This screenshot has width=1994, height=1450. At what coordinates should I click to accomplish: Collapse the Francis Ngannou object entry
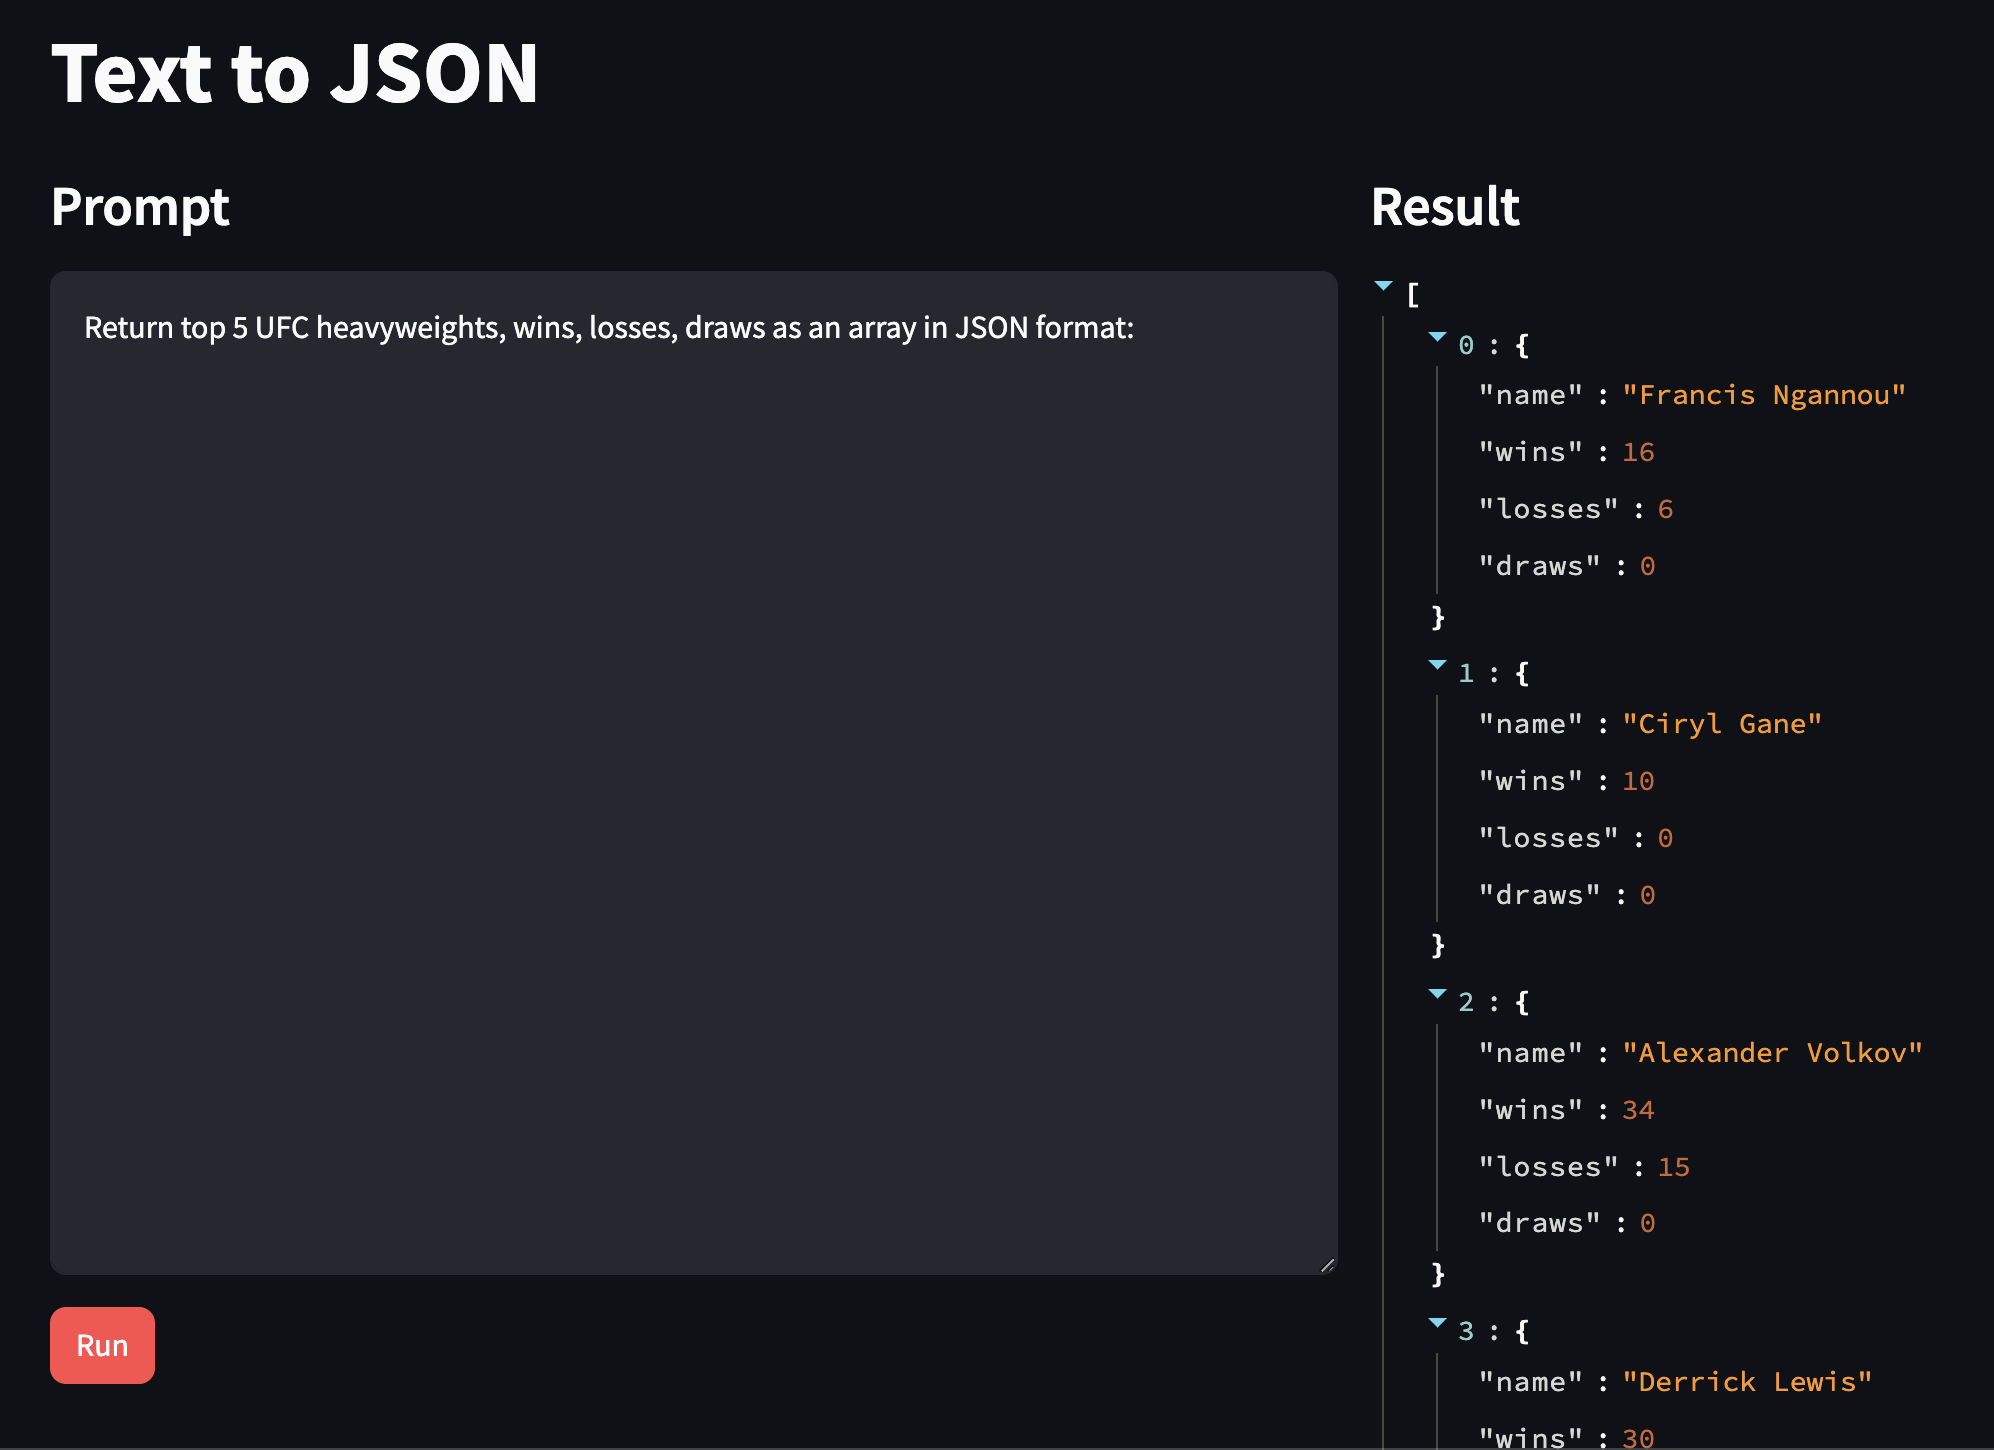1437,336
